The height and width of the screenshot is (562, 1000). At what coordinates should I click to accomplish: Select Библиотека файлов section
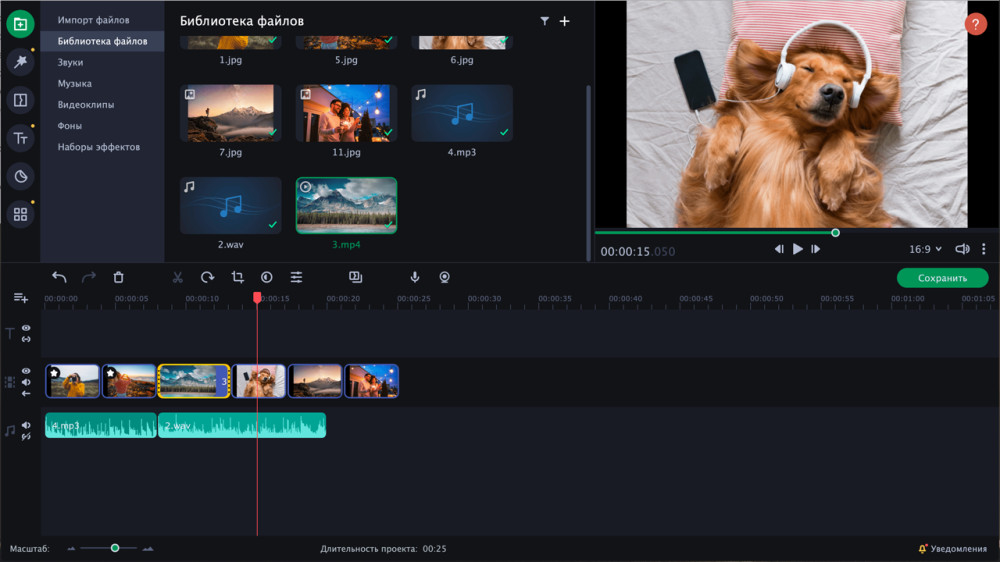click(102, 41)
